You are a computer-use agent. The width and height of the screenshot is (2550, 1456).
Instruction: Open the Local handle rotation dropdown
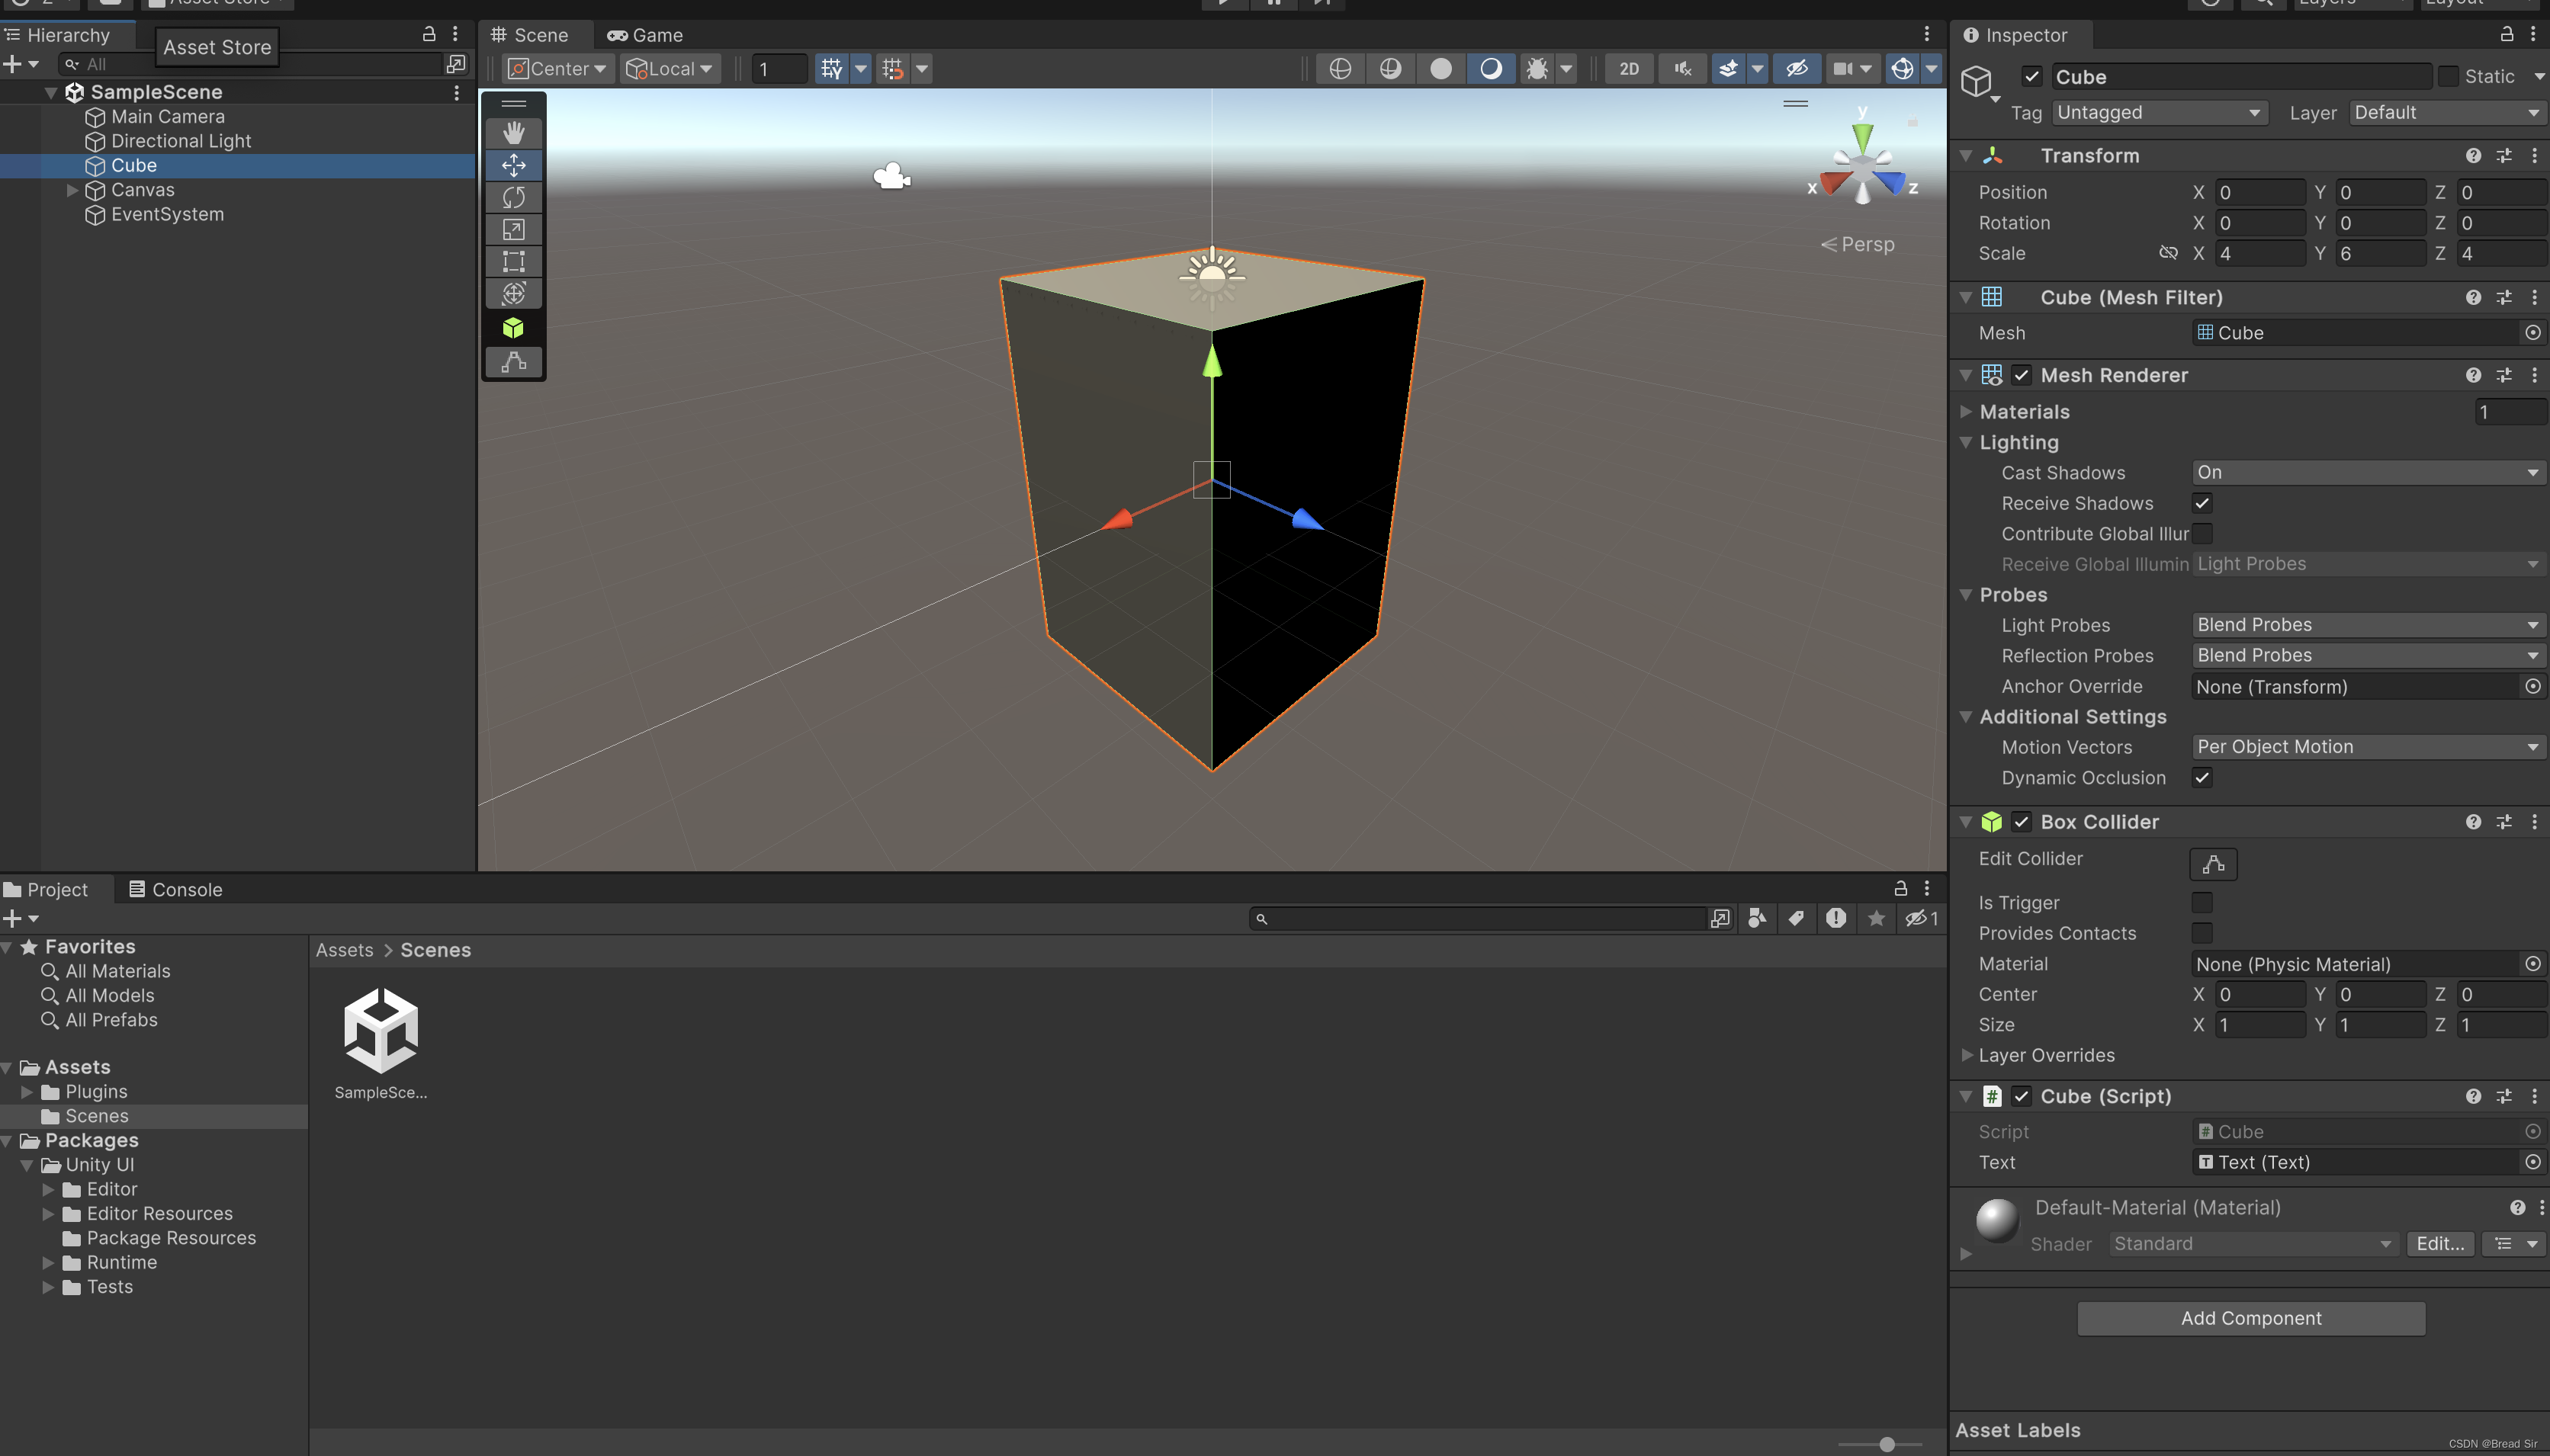669,68
